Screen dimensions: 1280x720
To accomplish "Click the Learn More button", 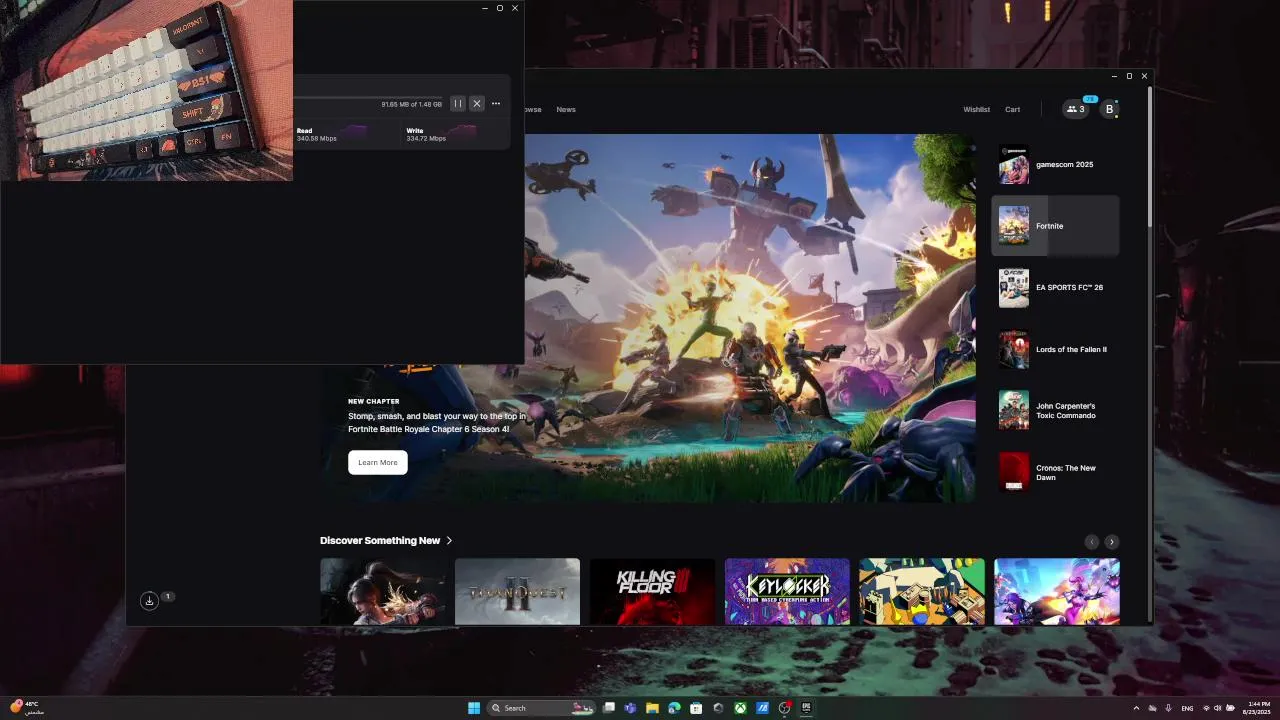I will click(378, 462).
